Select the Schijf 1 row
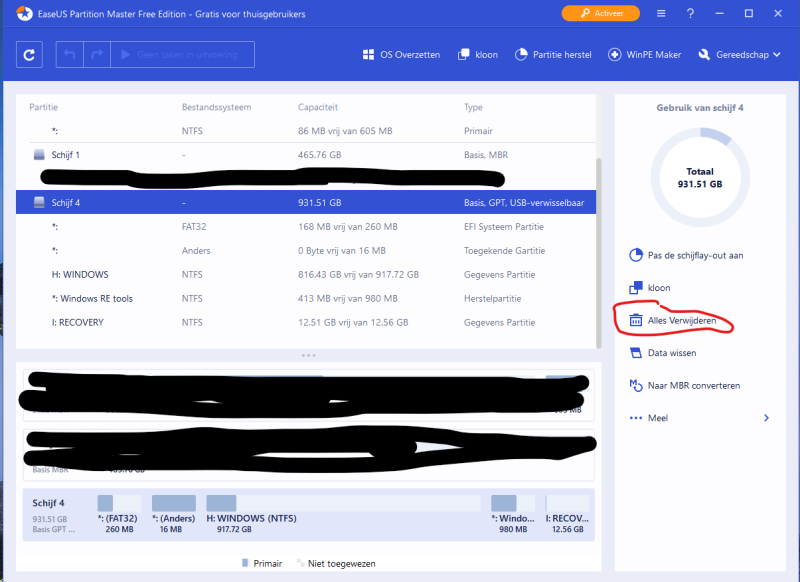This screenshot has width=800, height=582. [306, 155]
